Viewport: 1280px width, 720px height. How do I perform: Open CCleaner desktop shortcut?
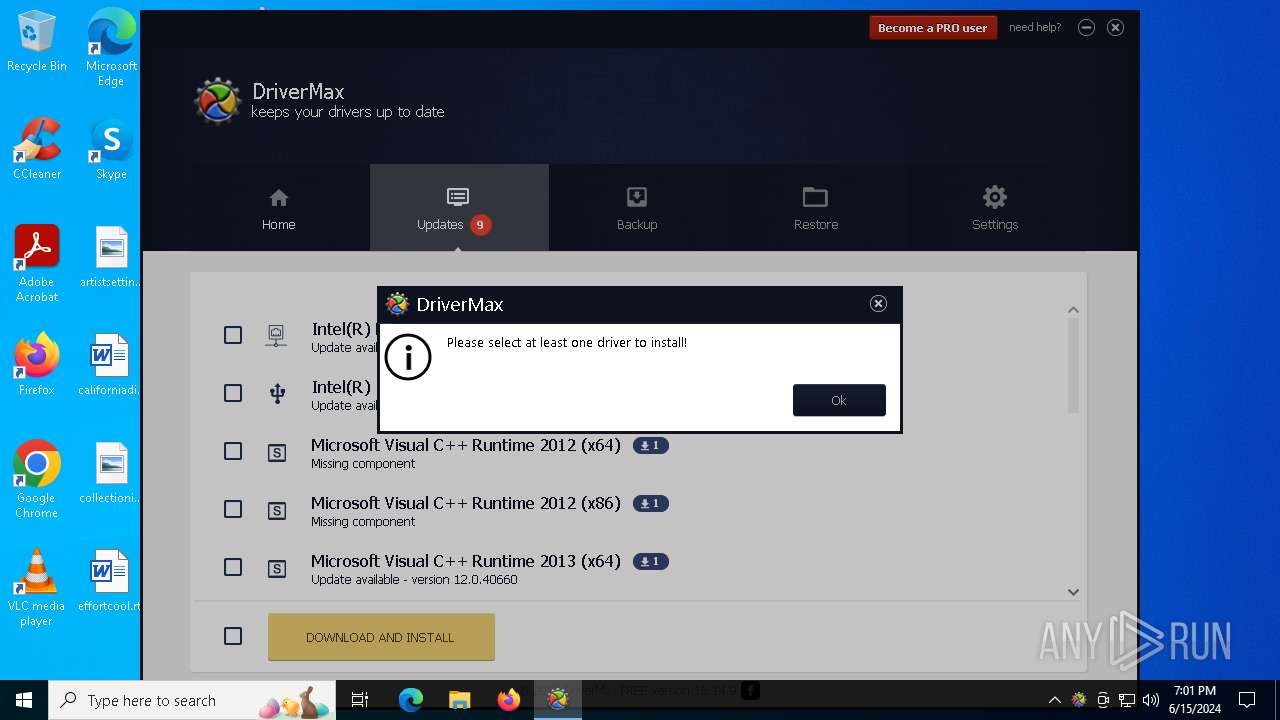[x=37, y=149]
